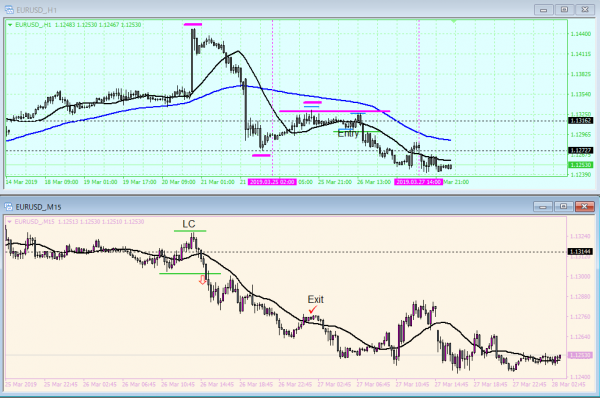Click the 2019.03.25 02:00 date marker

(272, 182)
